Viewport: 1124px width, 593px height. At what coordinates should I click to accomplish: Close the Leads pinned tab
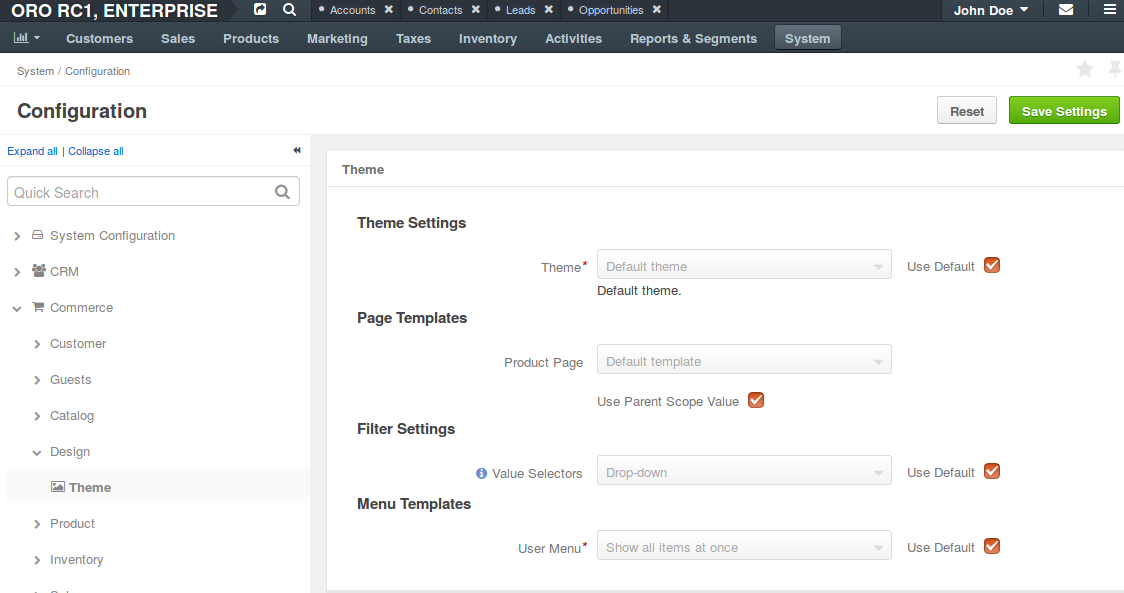pyautogui.click(x=548, y=9)
